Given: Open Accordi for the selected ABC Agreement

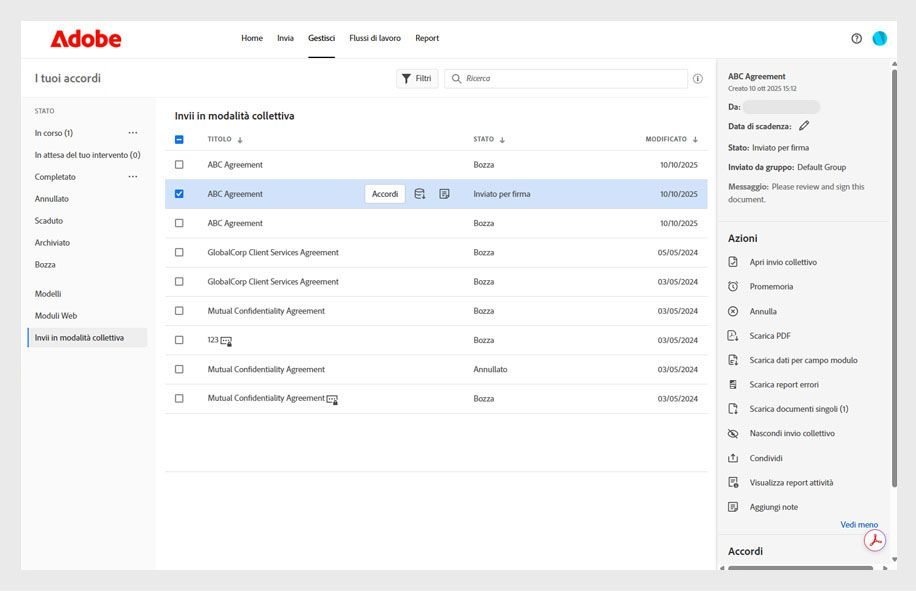Looking at the screenshot, I should pyautogui.click(x=384, y=193).
